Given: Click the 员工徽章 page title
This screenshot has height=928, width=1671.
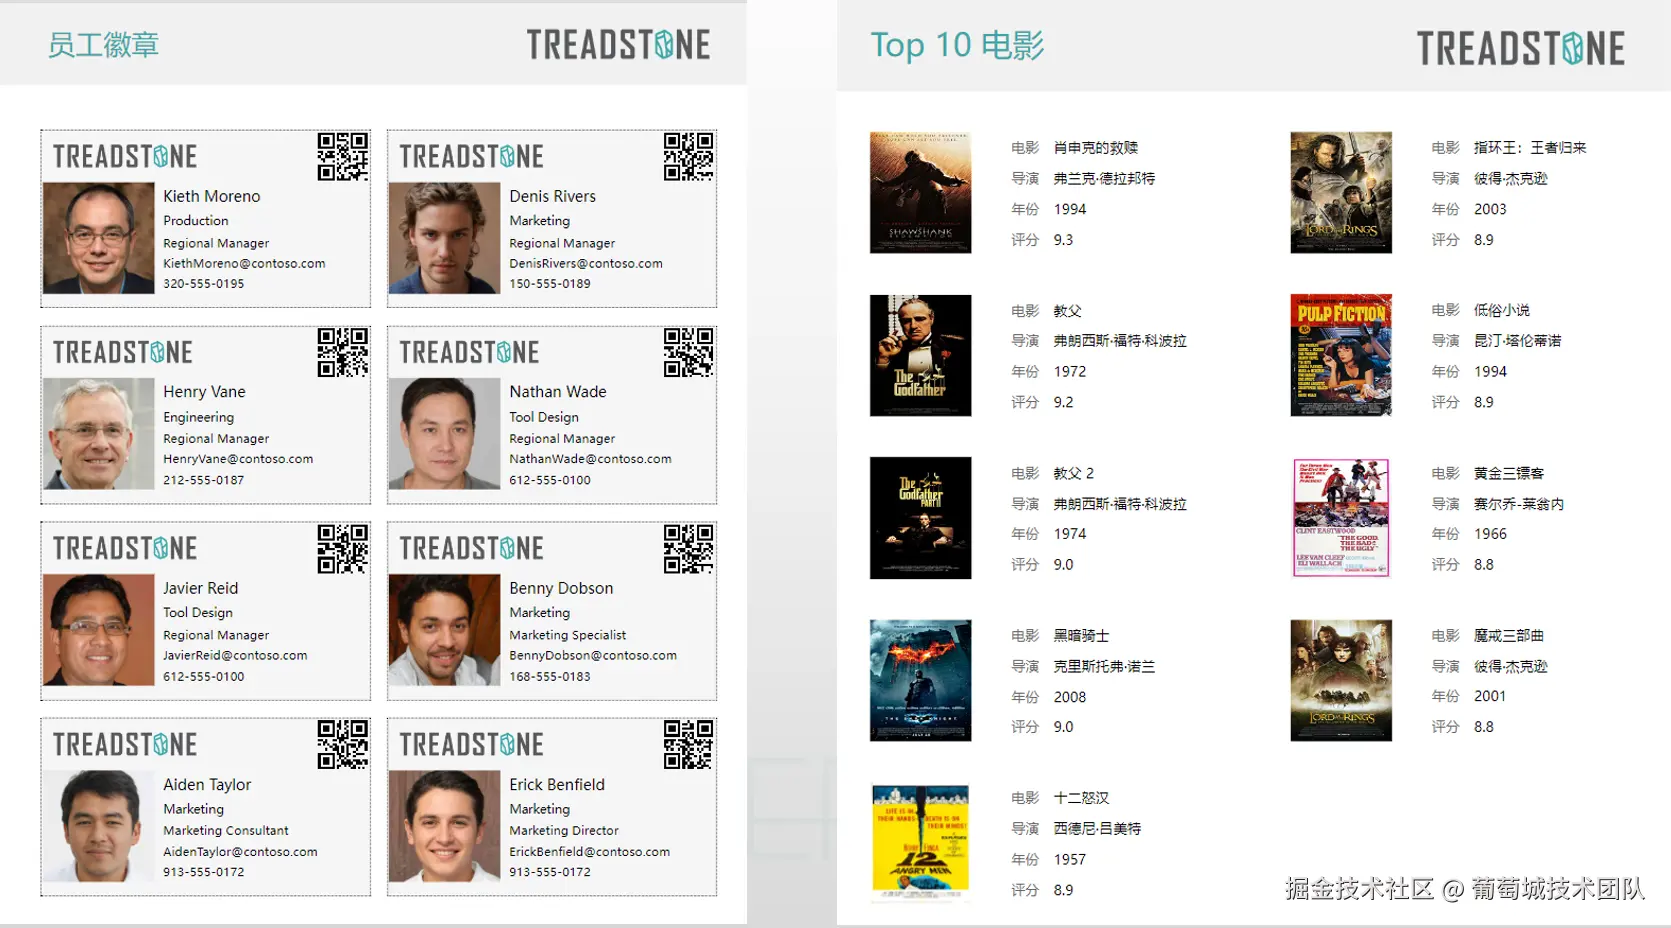Looking at the screenshot, I should coord(103,45).
